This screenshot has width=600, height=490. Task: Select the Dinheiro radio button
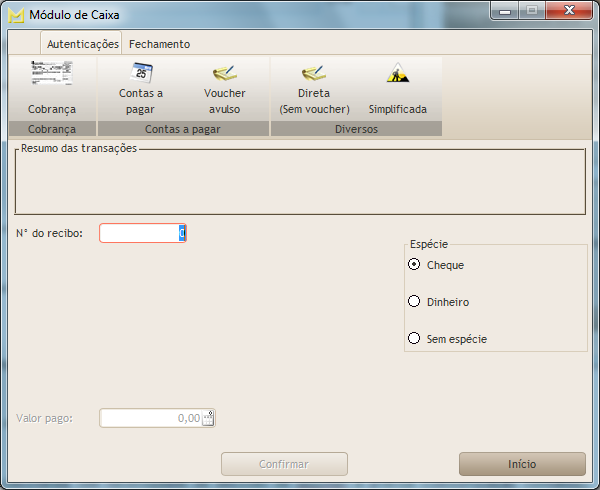[x=414, y=301]
